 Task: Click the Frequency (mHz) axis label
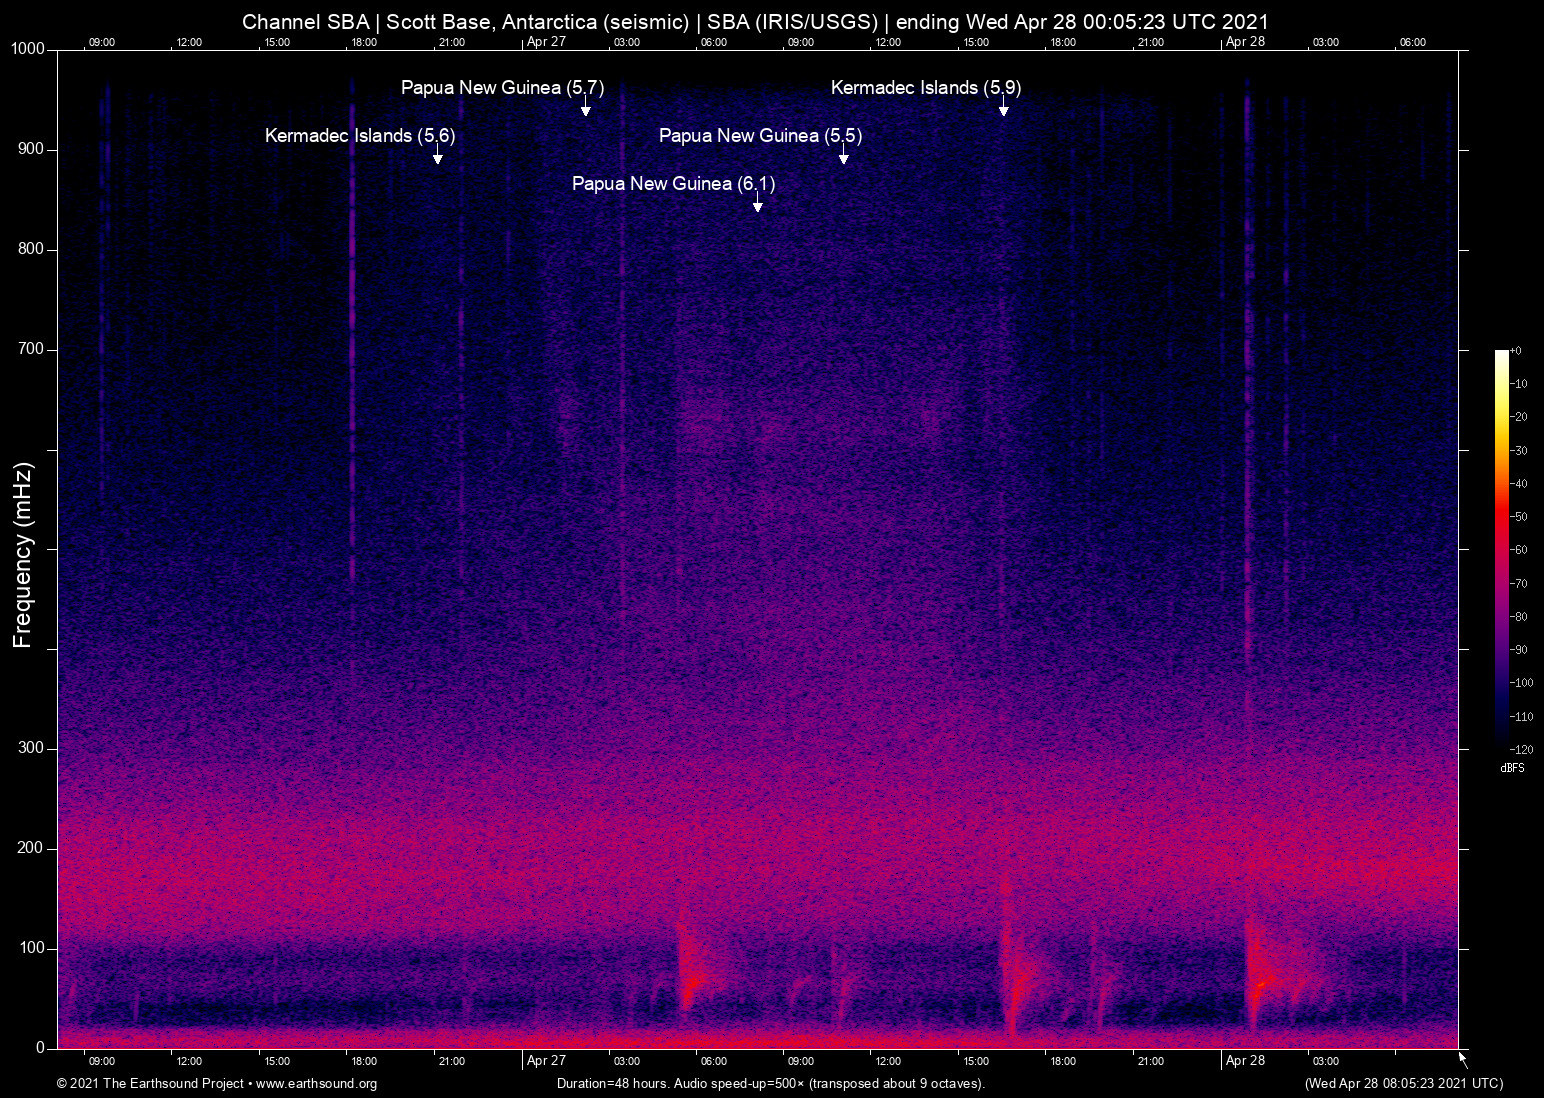22,555
